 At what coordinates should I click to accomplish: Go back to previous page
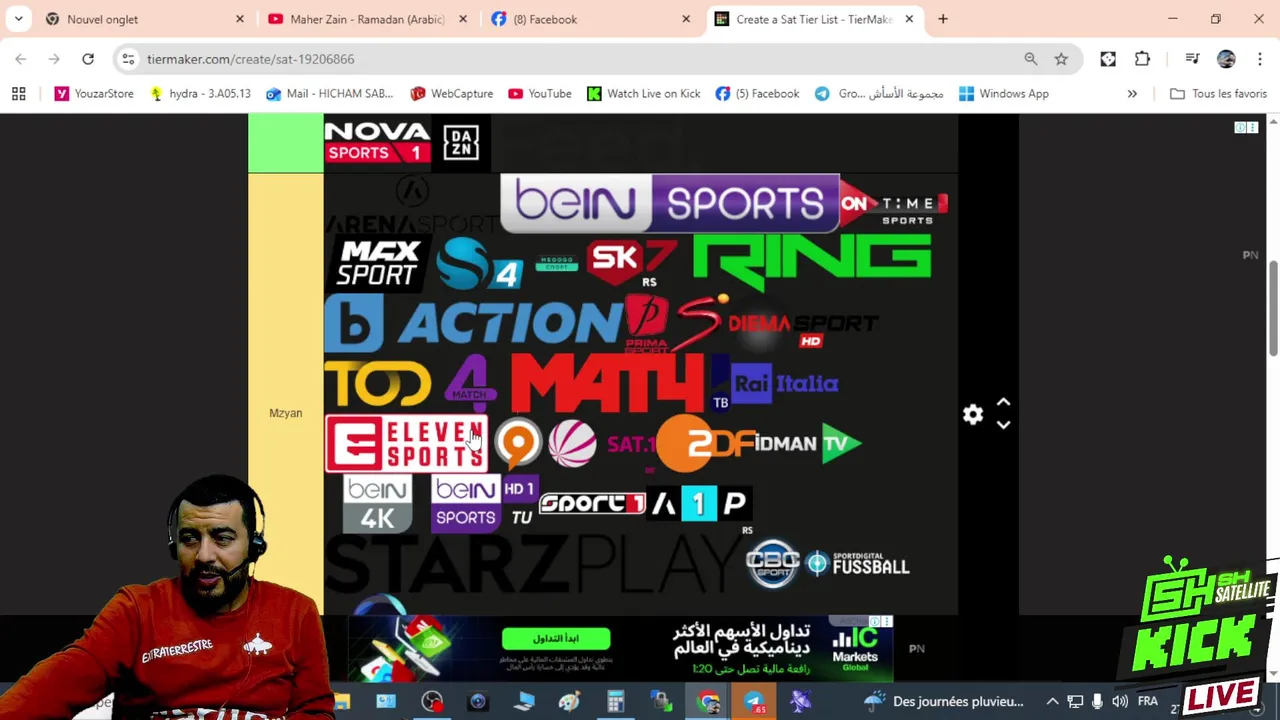21,59
